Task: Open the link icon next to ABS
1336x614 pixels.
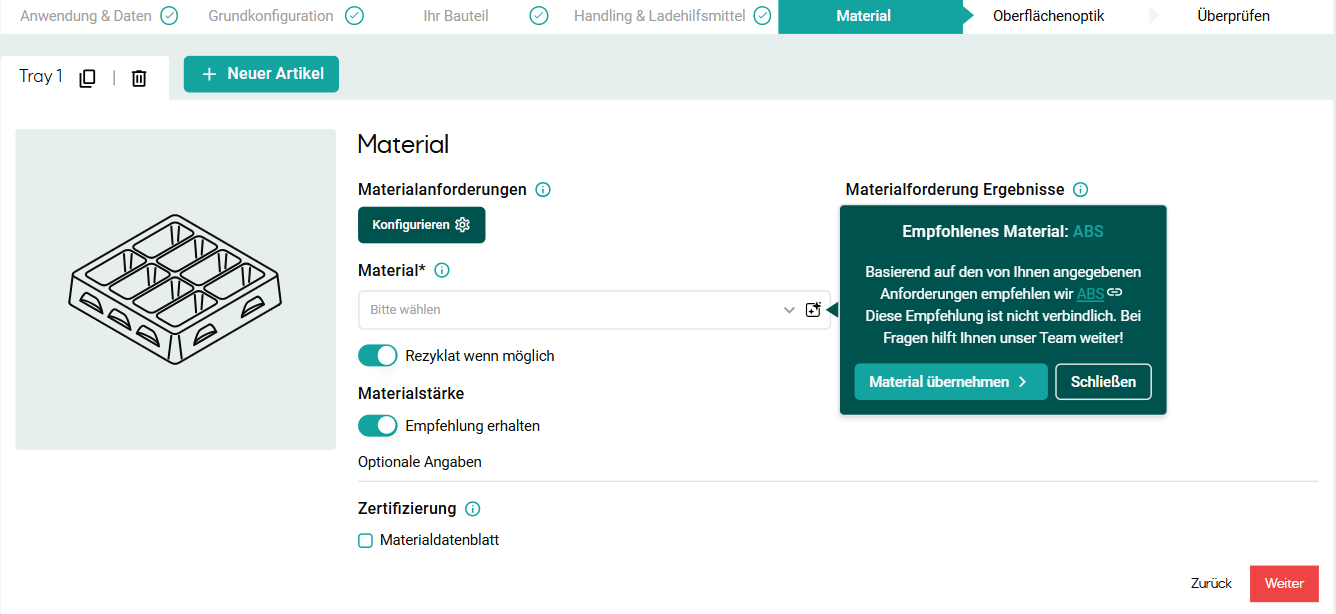Action: coord(1115,293)
